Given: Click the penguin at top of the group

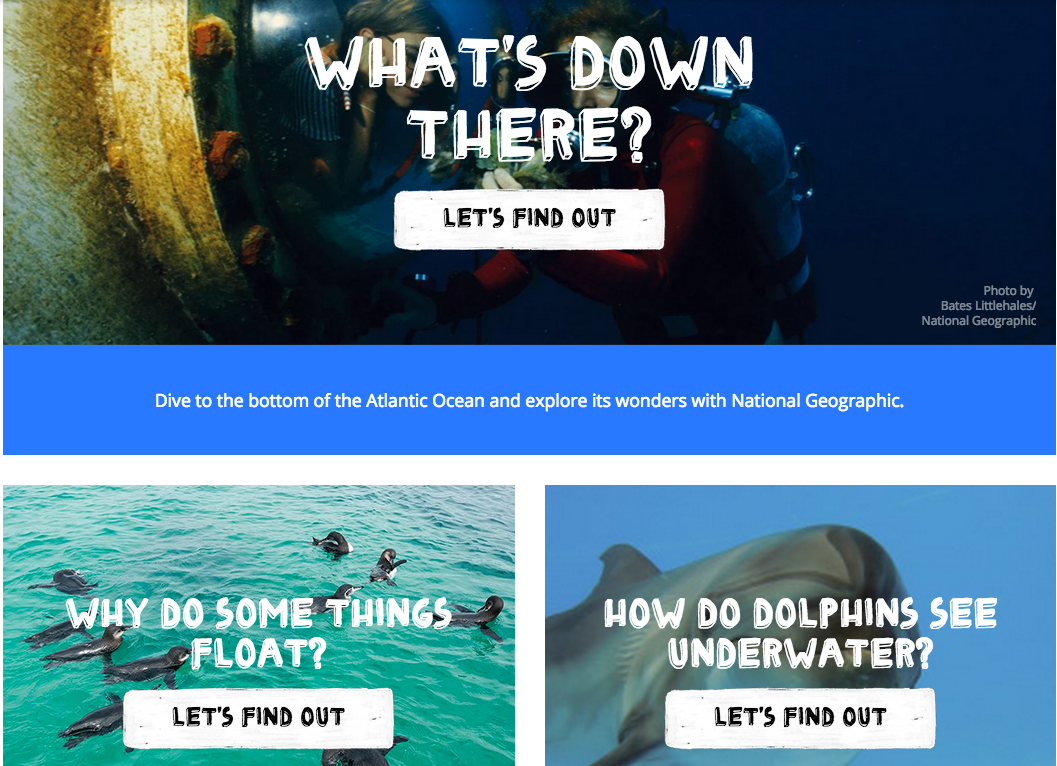Looking at the screenshot, I should click(x=334, y=543).
